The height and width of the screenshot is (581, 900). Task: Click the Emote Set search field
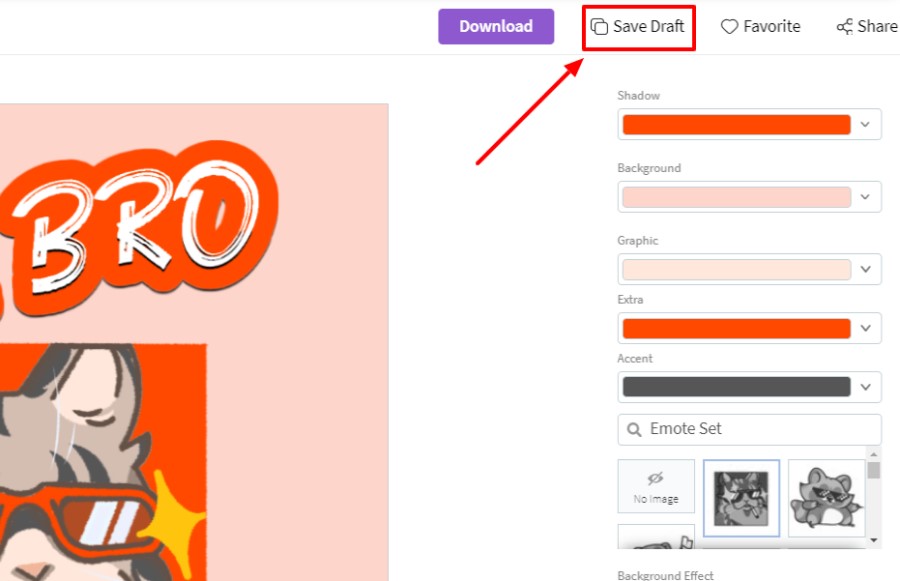pyautogui.click(x=749, y=429)
